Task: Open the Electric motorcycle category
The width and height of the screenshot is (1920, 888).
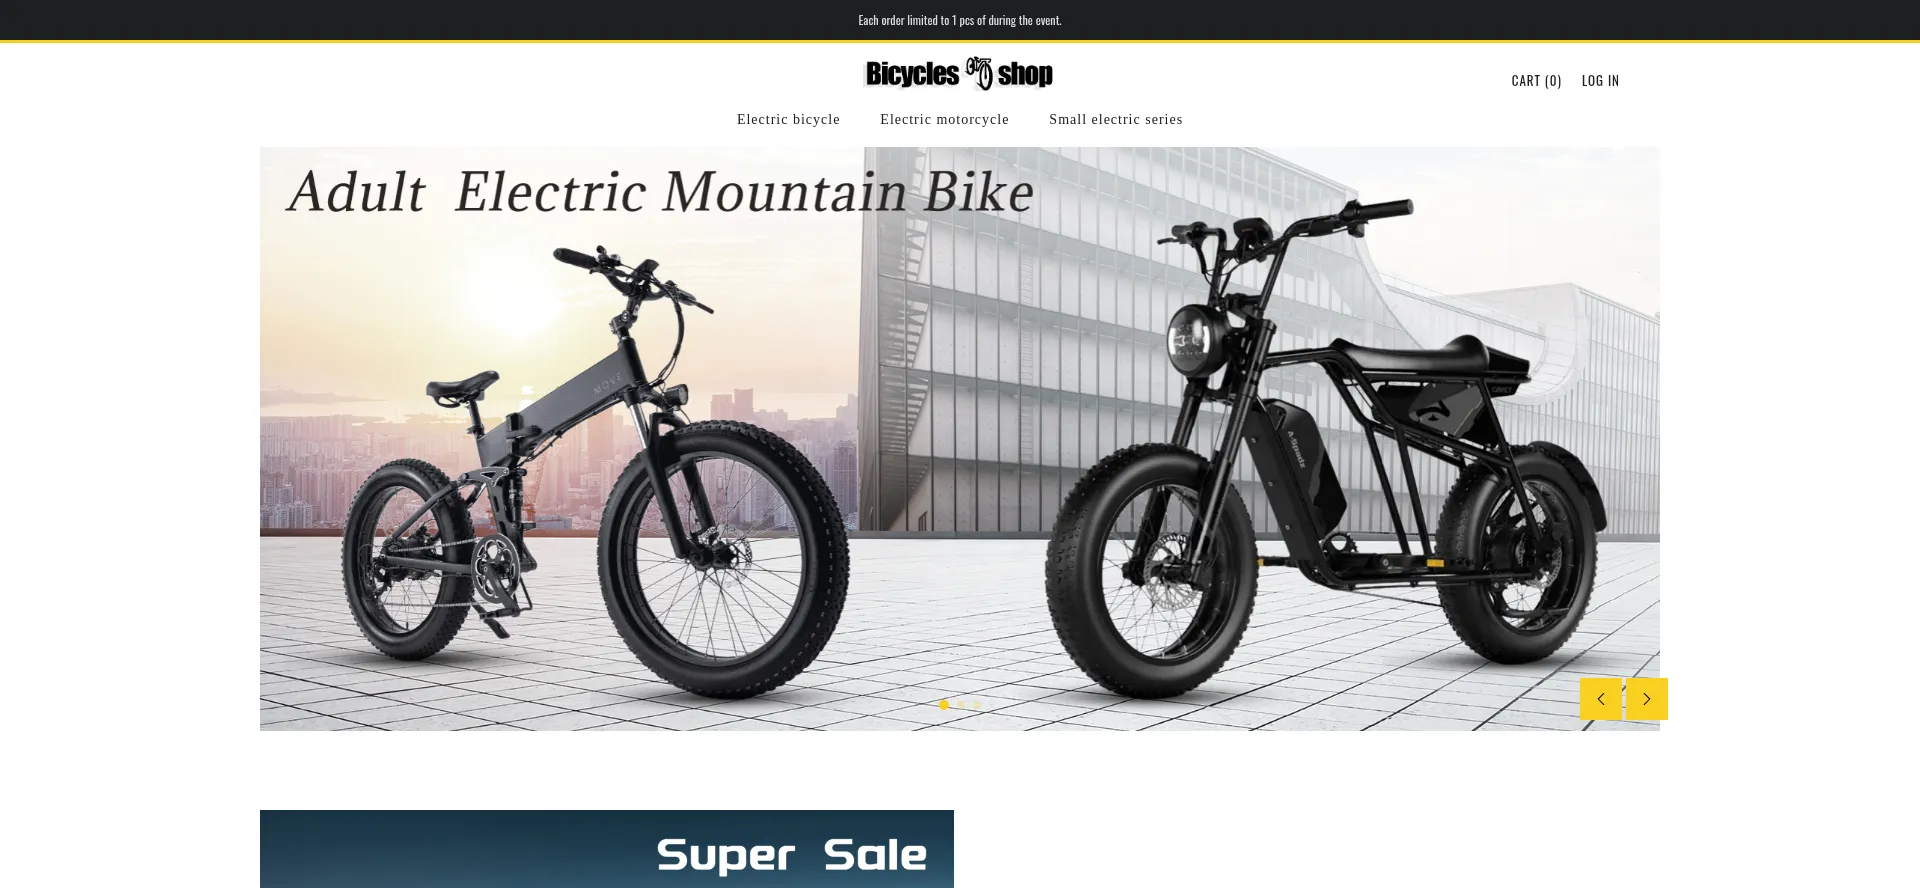Action: (944, 119)
